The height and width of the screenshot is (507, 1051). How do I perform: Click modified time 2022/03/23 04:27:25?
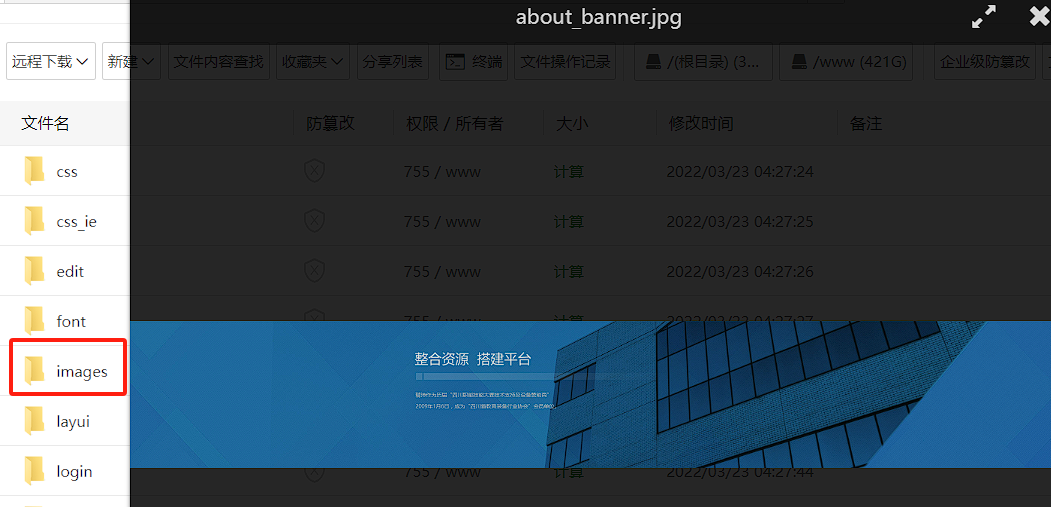740,221
